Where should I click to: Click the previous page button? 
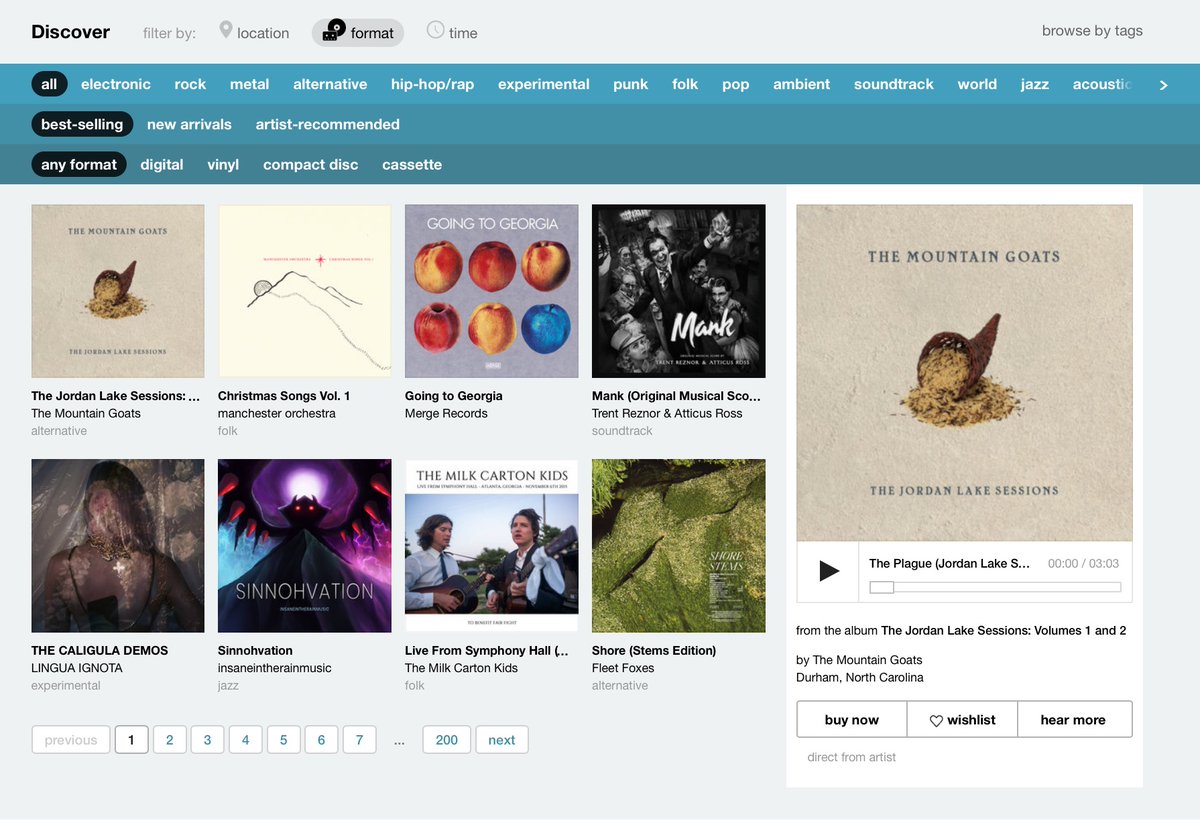[x=71, y=740]
